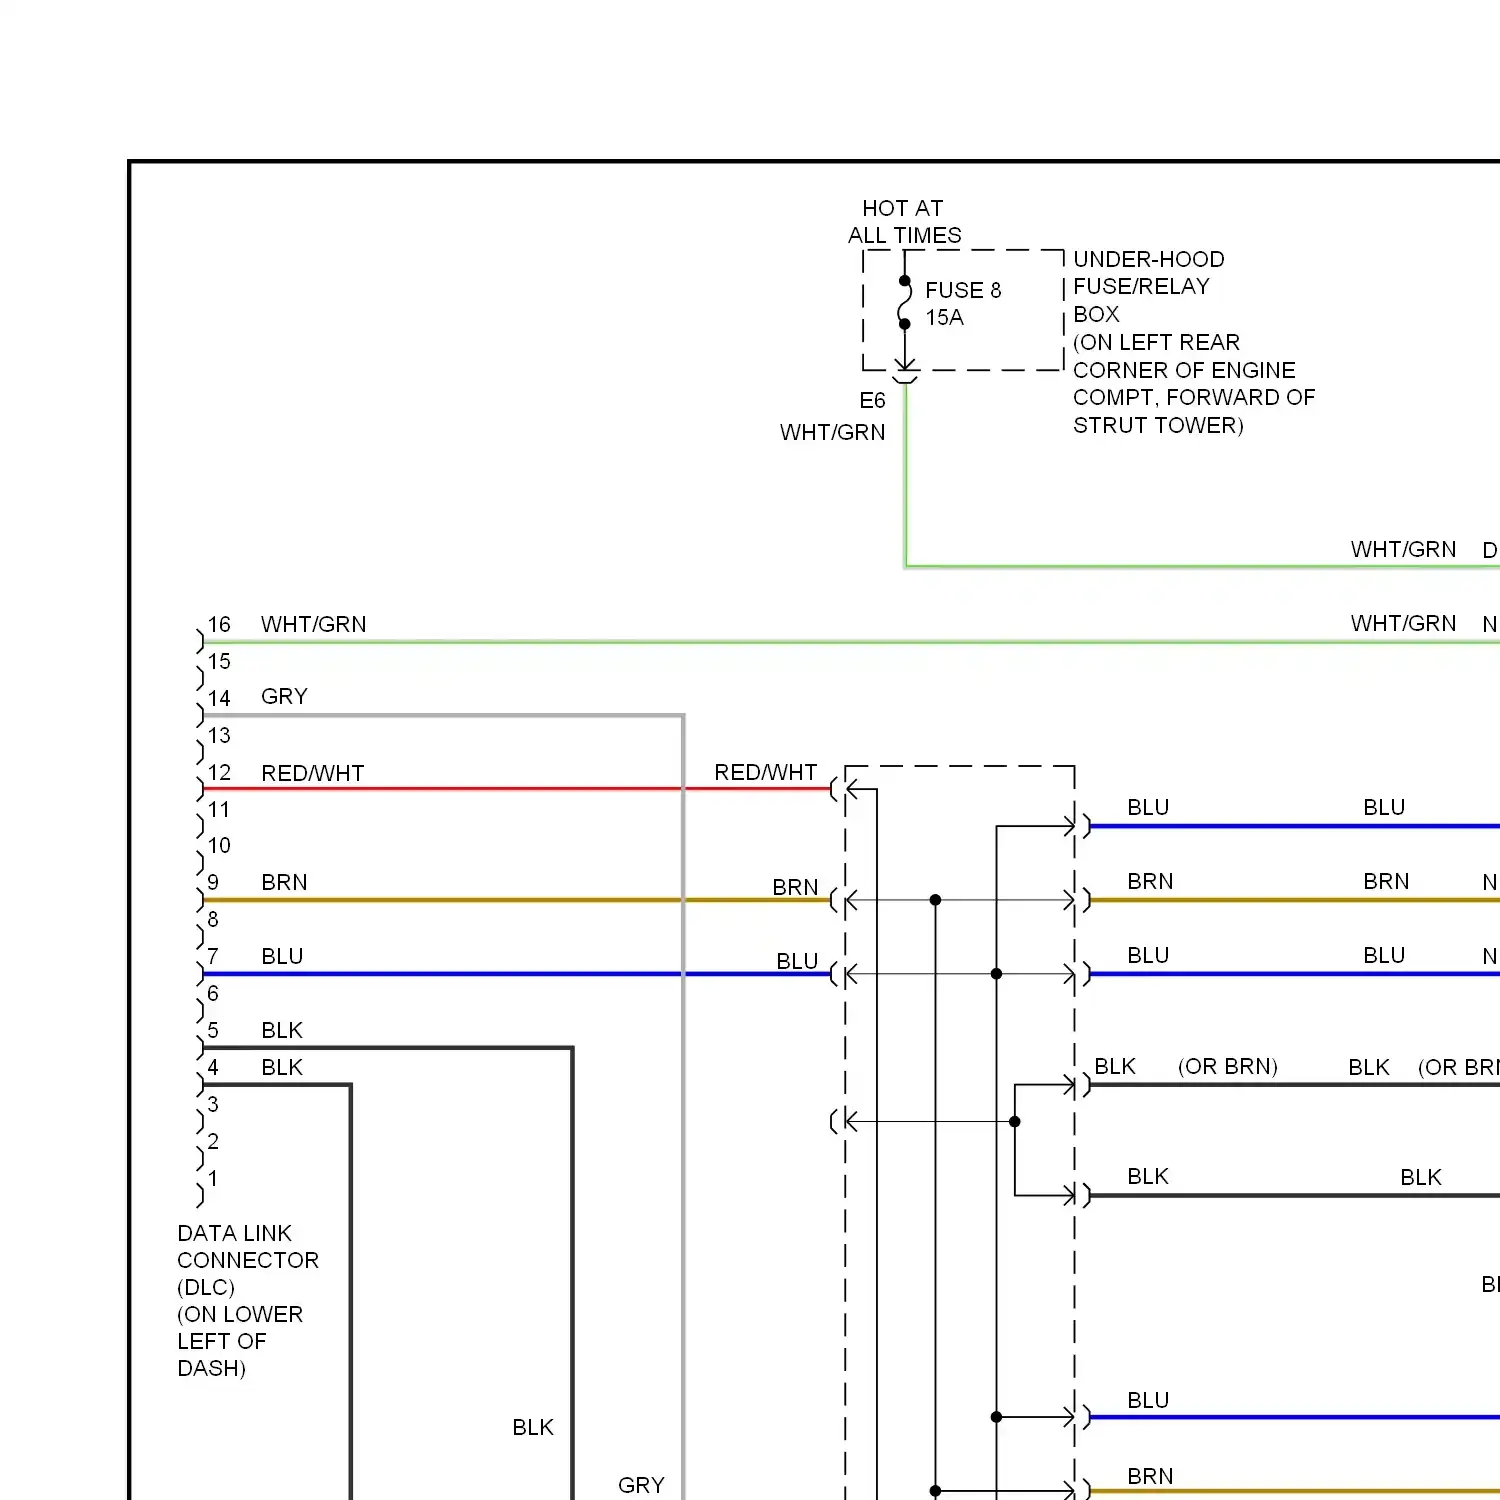This screenshot has height=1500, width=1500.
Task: Select DLC pin number 7
Action: (x=213, y=957)
